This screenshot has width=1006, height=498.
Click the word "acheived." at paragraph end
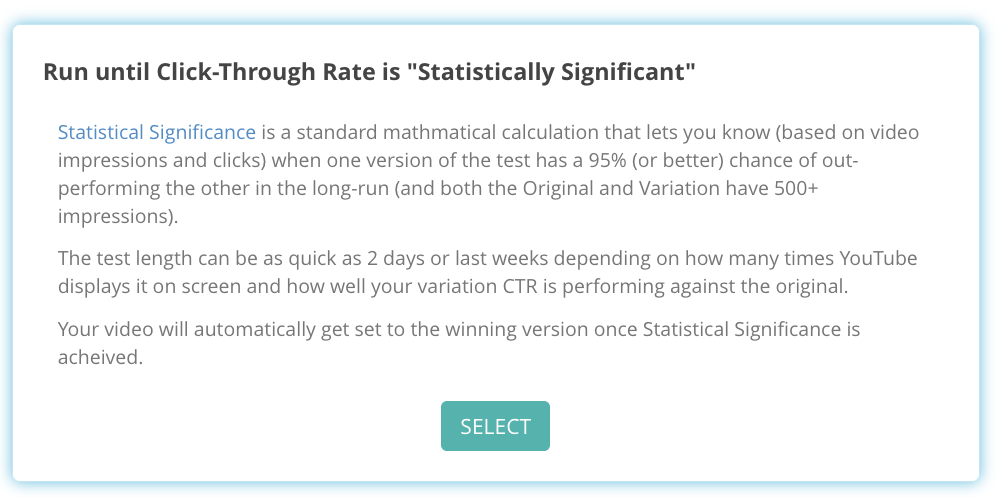(x=100, y=357)
